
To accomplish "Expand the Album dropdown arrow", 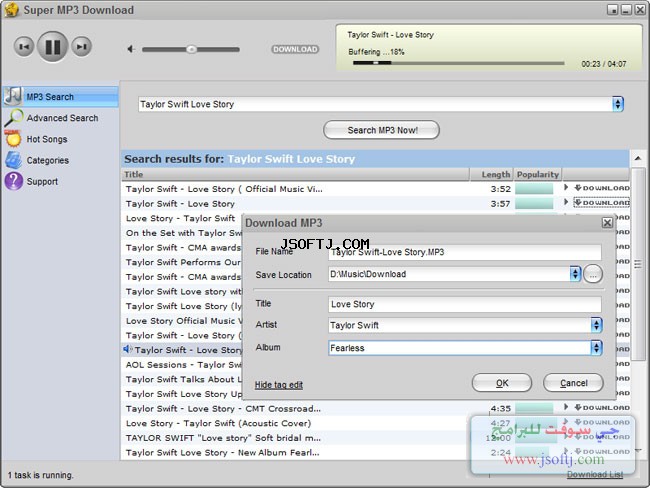I will coord(596,348).
